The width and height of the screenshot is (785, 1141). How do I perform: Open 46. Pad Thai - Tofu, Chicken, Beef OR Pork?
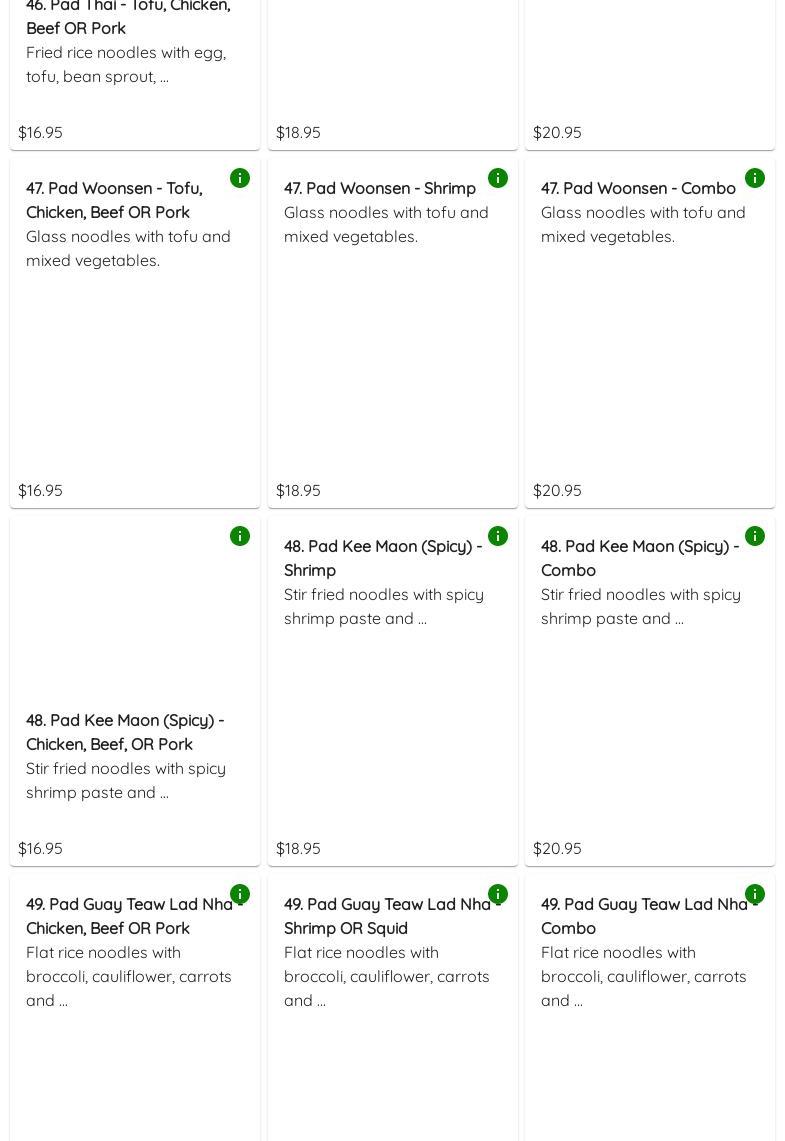click(127, 17)
